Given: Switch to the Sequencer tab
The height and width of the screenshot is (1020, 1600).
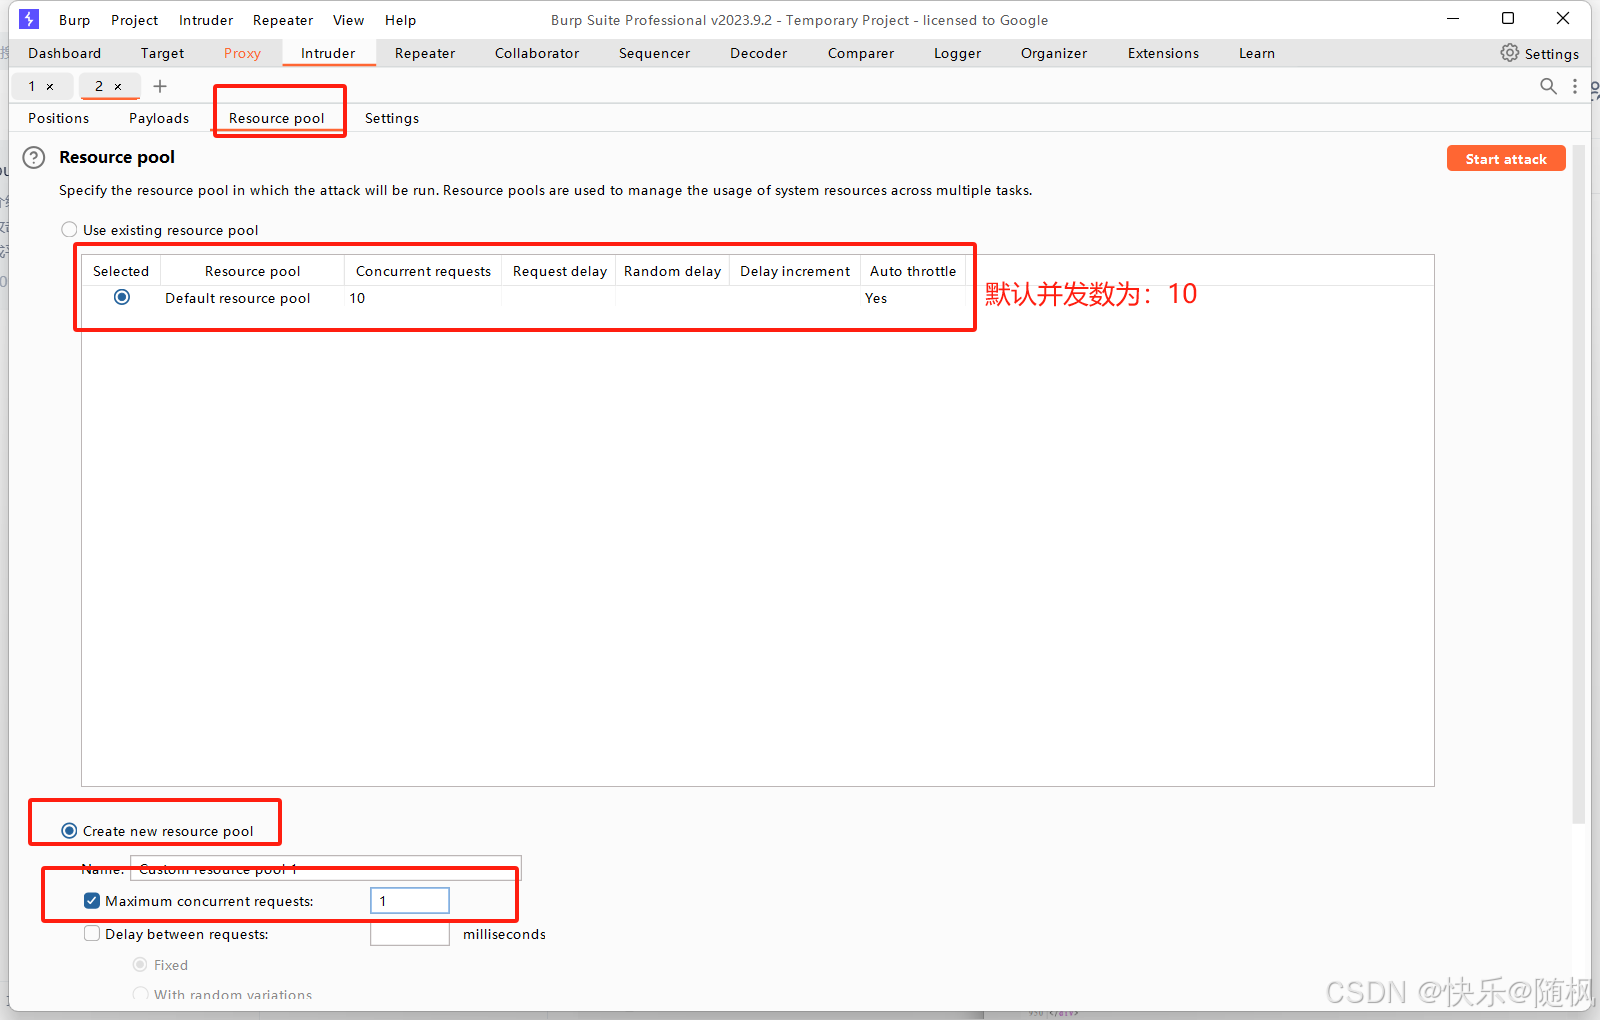Looking at the screenshot, I should tap(654, 53).
